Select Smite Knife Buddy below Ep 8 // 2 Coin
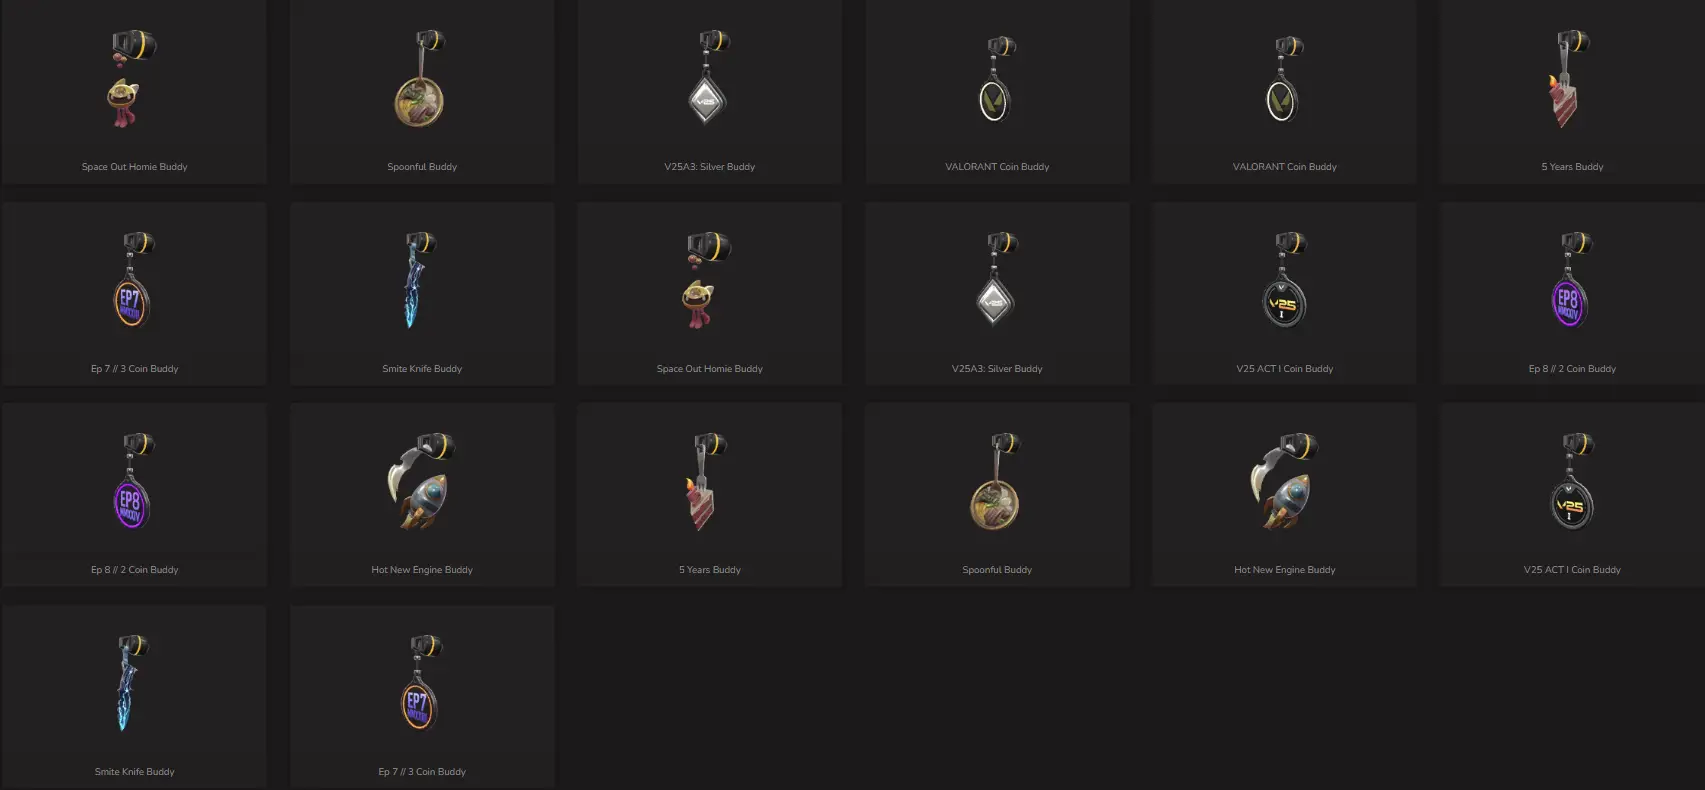 134,697
